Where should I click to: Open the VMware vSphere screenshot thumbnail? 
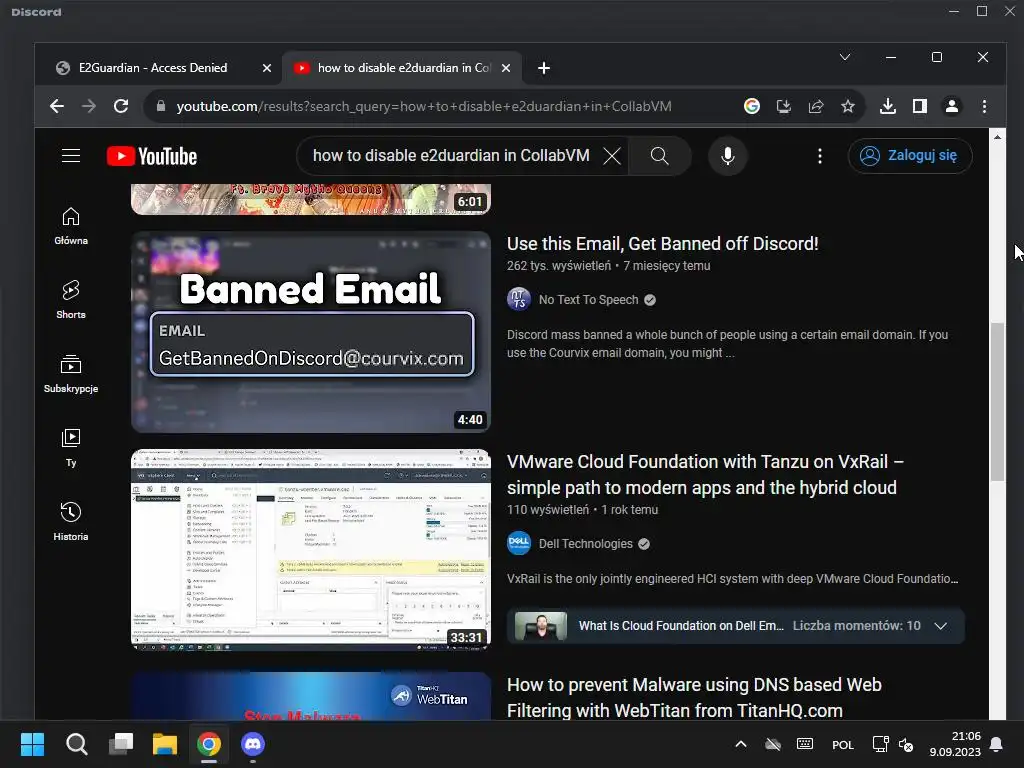[311, 549]
